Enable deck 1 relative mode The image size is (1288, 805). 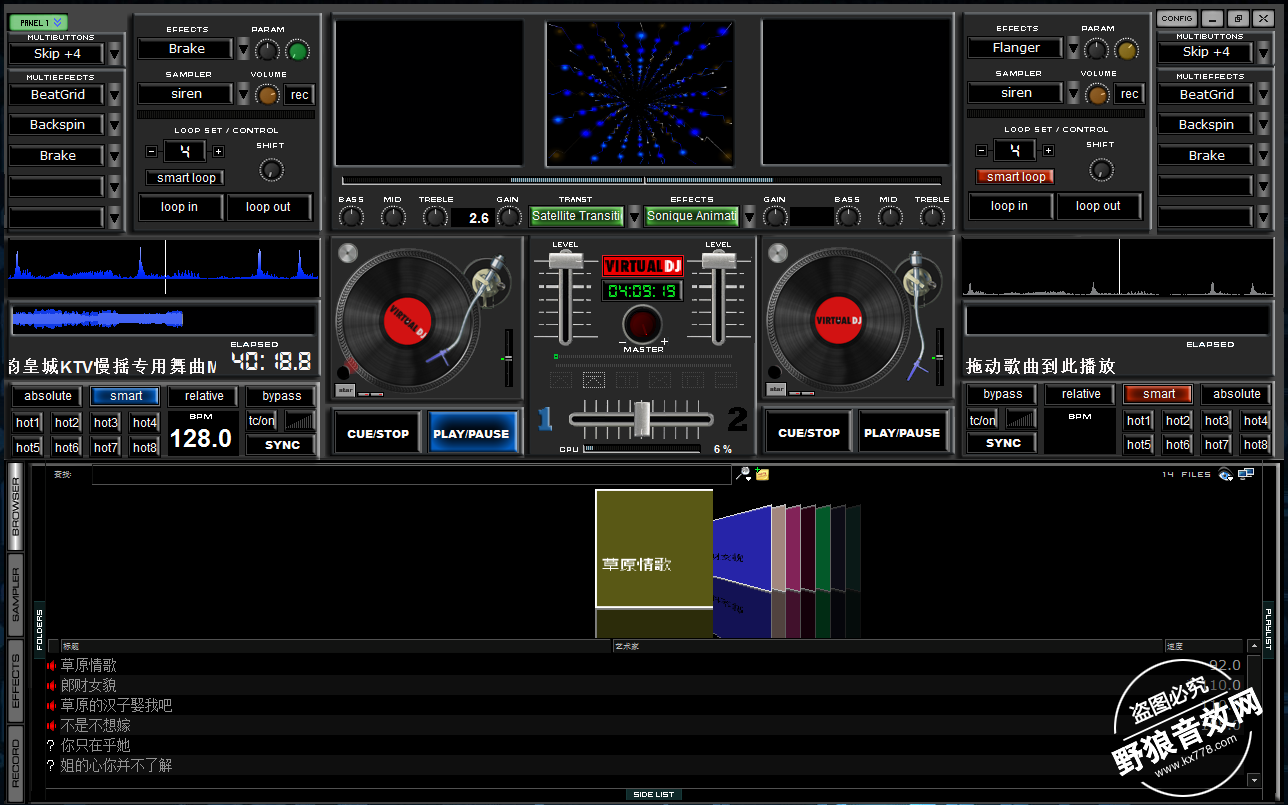[204, 396]
